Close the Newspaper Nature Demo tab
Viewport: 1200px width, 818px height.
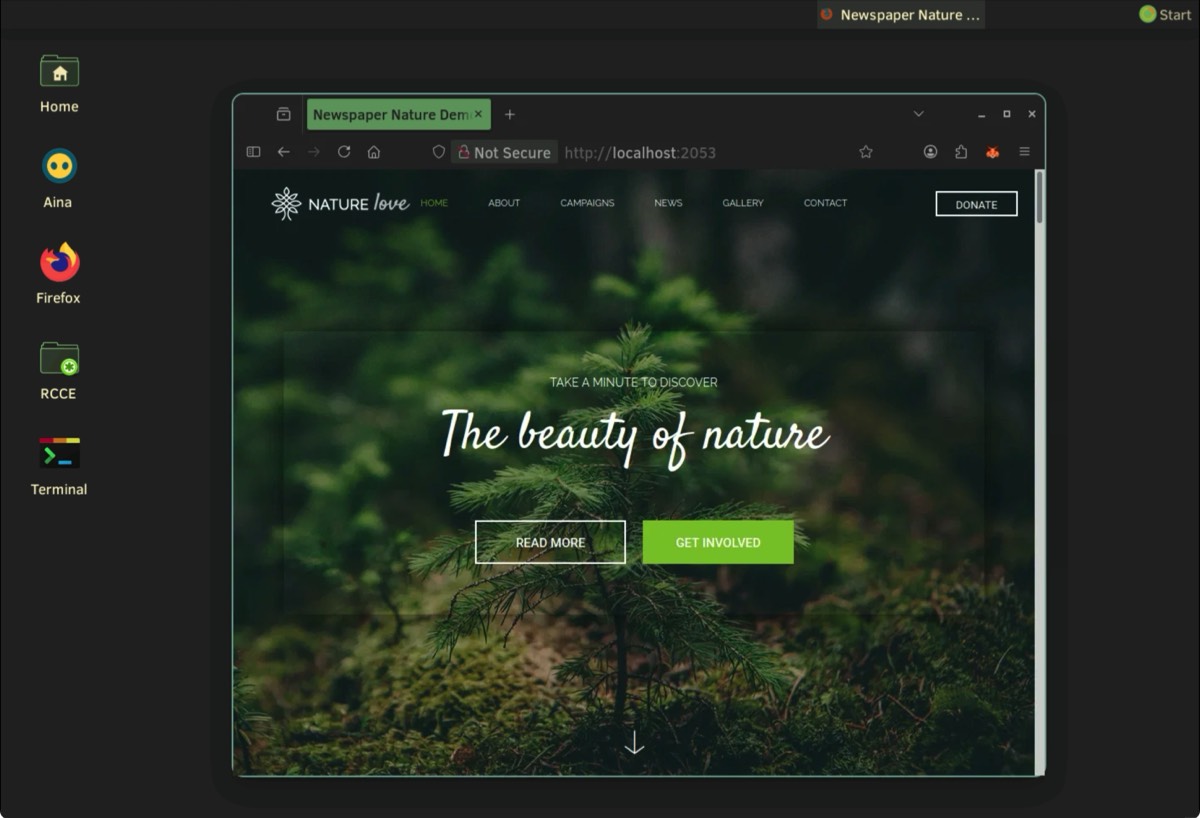click(478, 114)
